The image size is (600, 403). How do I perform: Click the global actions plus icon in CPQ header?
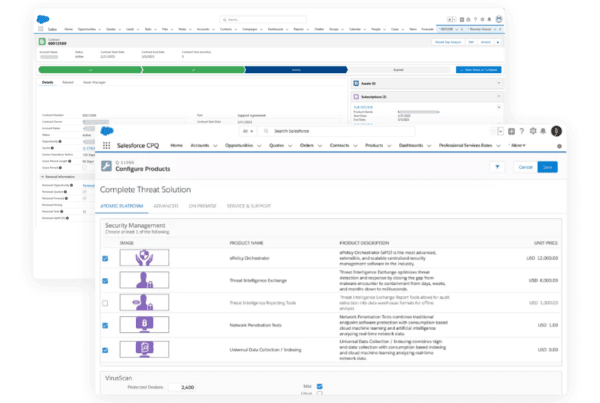[511, 131]
